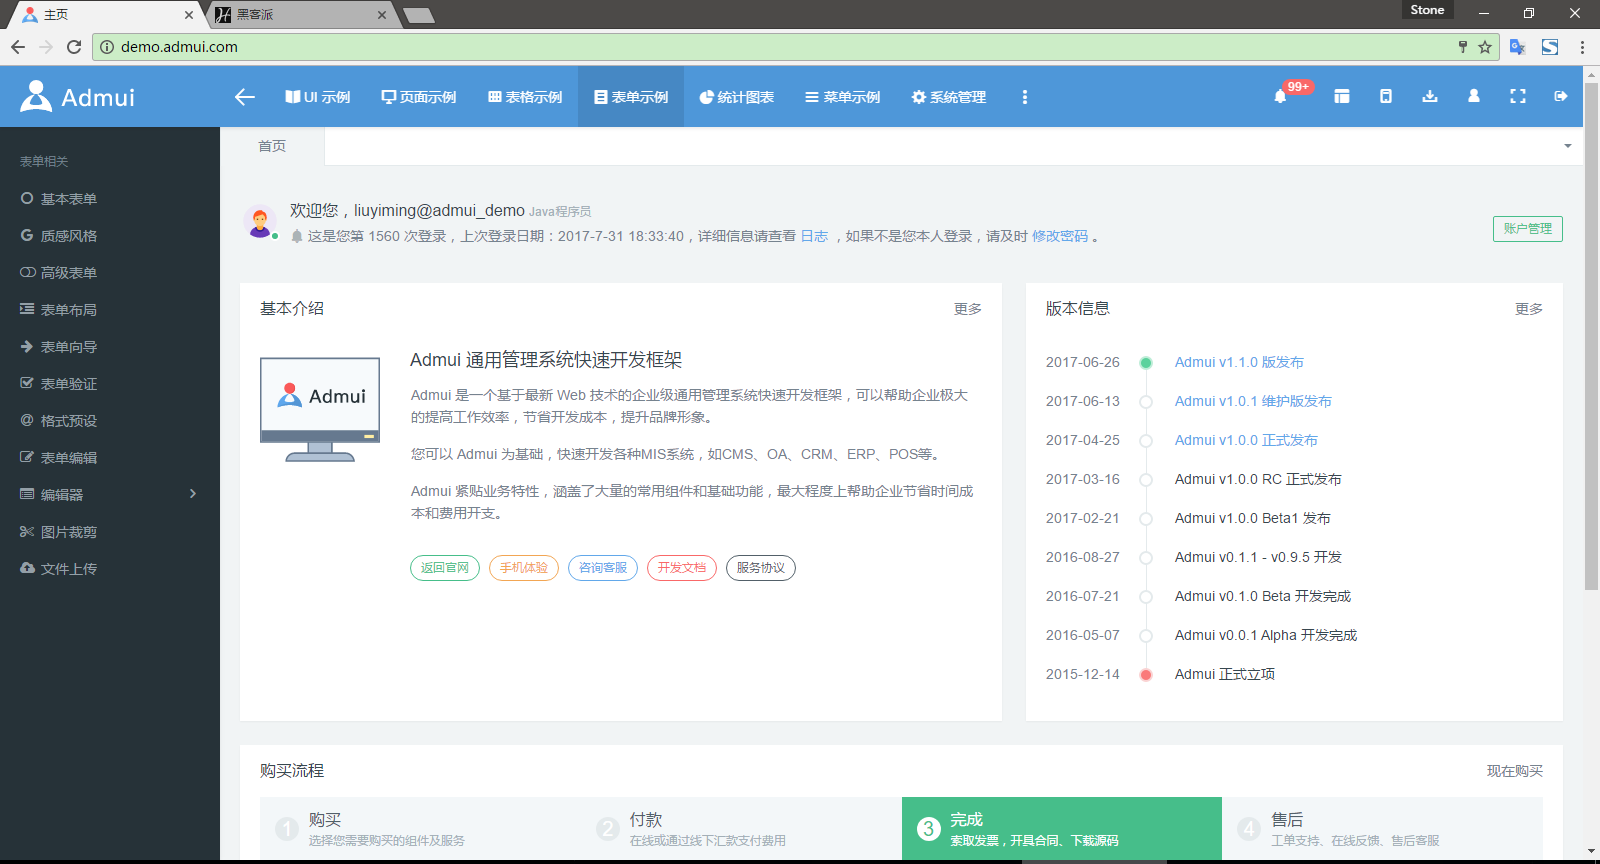Toggle fullscreen with the expand icon
1600x864 pixels.
pos(1518,96)
